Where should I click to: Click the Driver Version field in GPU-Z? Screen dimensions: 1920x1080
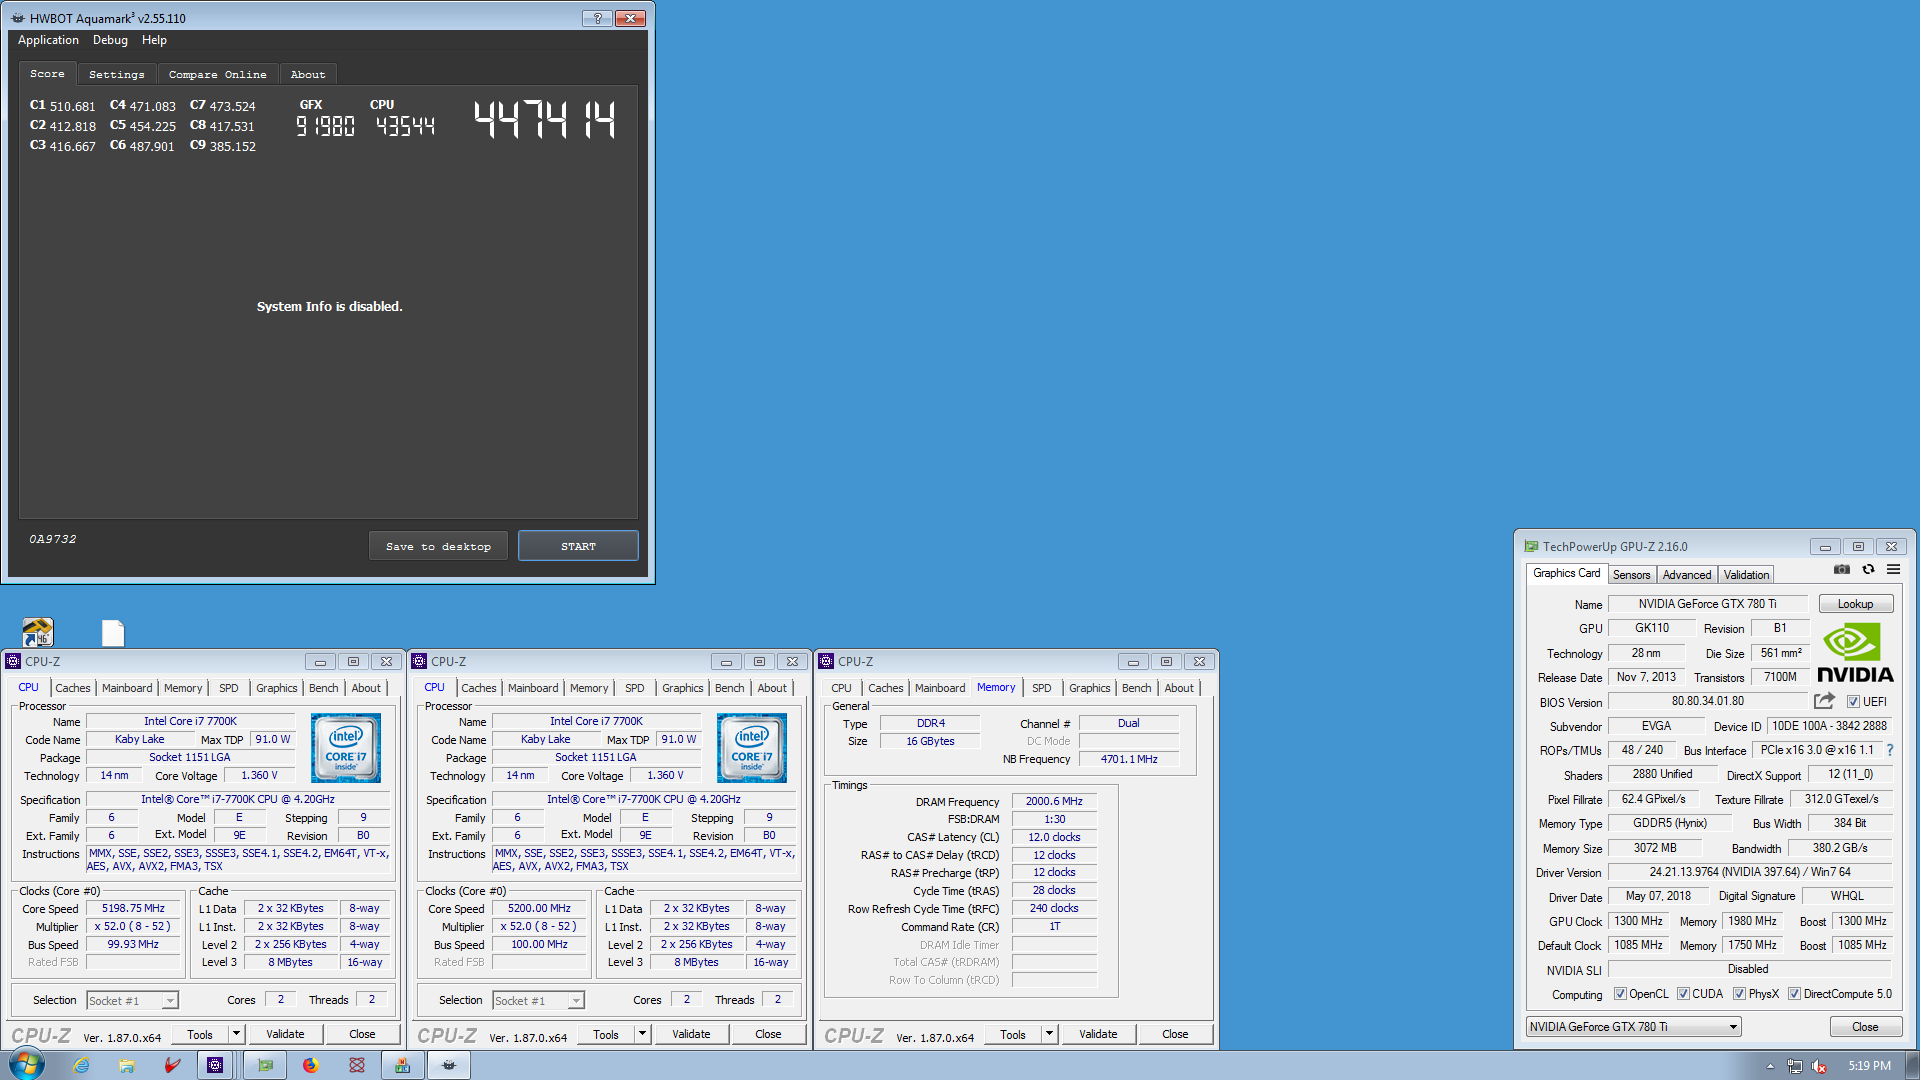[x=1749, y=872]
